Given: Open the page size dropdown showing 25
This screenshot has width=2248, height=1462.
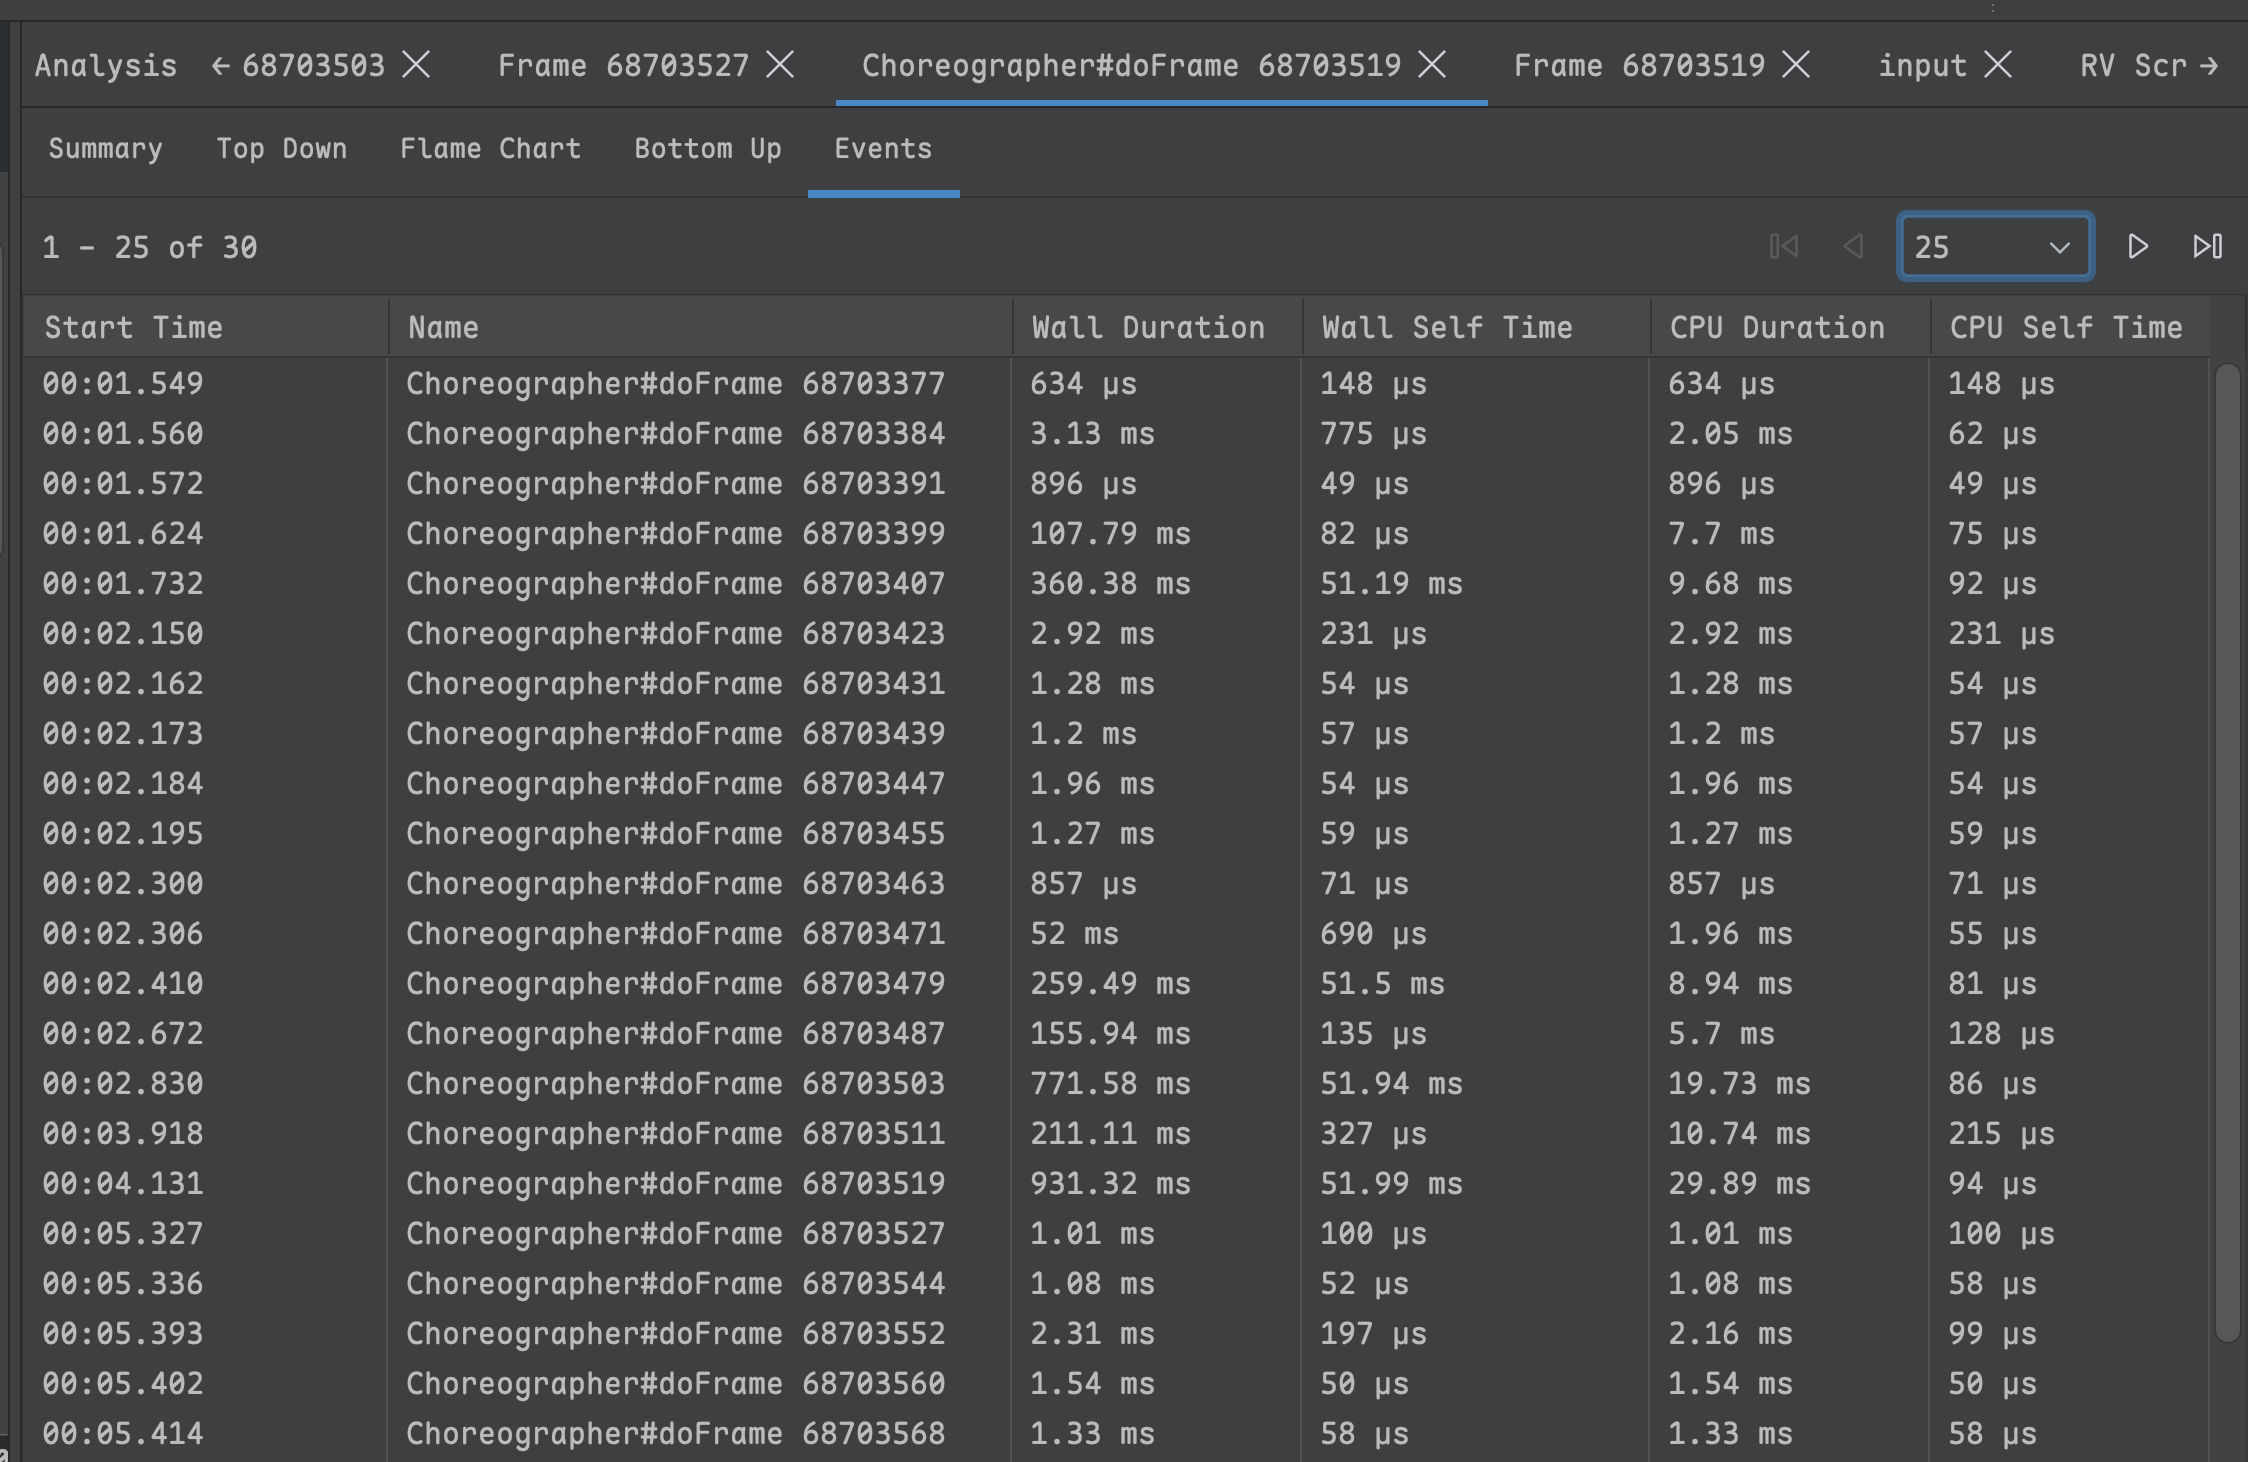Looking at the screenshot, I should tap(1994, 247).
